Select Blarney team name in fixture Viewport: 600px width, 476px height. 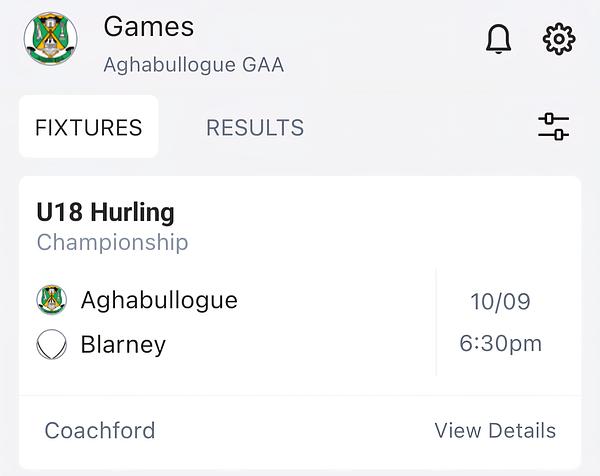123,344
